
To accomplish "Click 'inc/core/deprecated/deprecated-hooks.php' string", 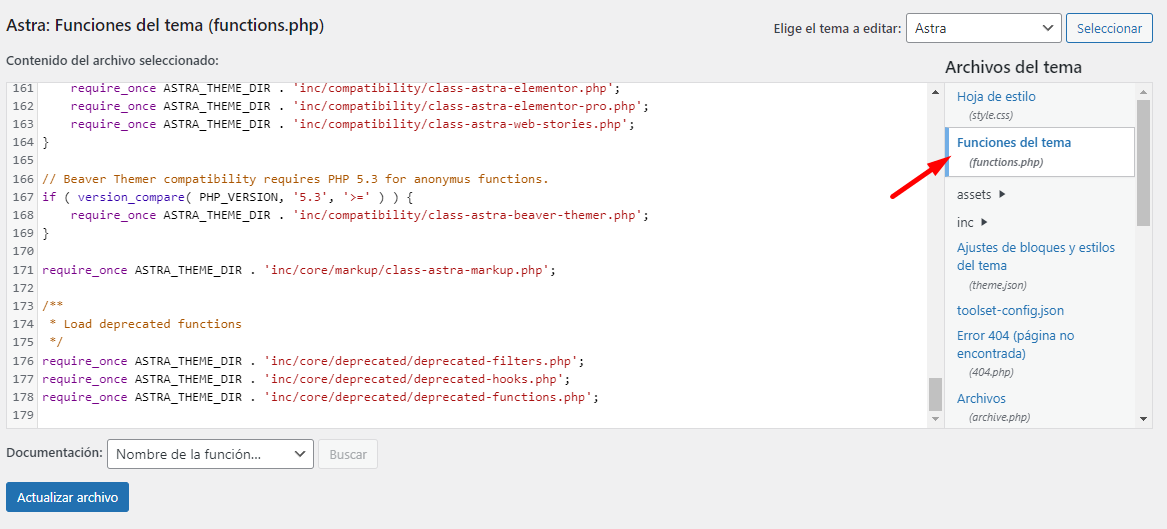I will pyautogui.click(x=412, y=379).
